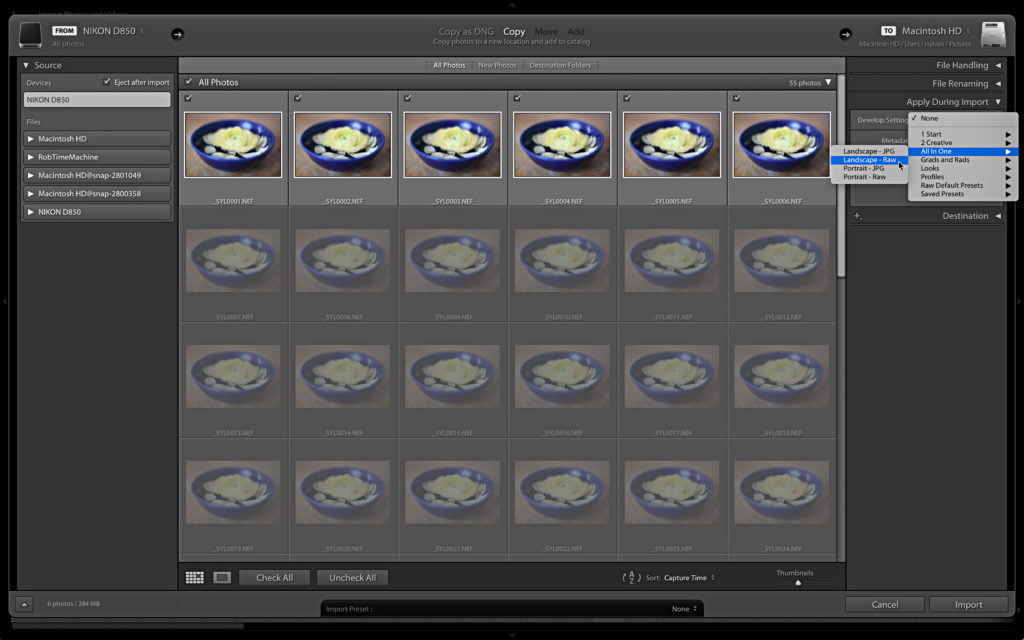Uncheck the photo _SYL0003.NEF checkbox
The width and height of the screenshot is (1024, 640).
[x=408, y=98]
